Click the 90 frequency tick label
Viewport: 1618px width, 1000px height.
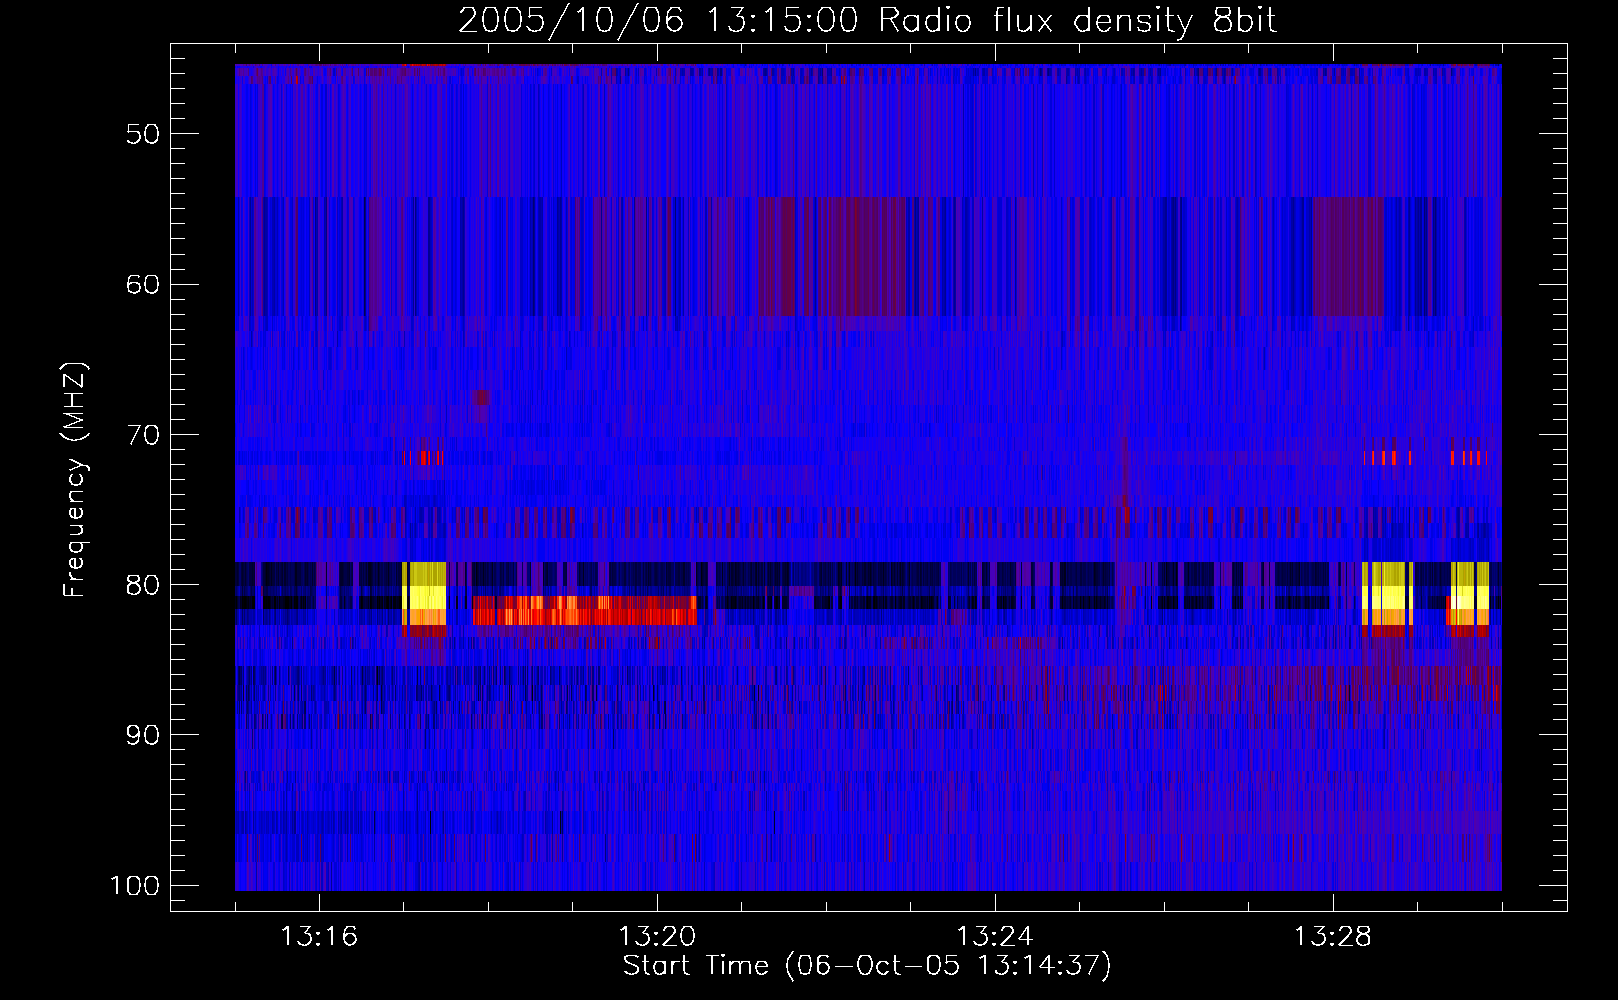[143, 735]
